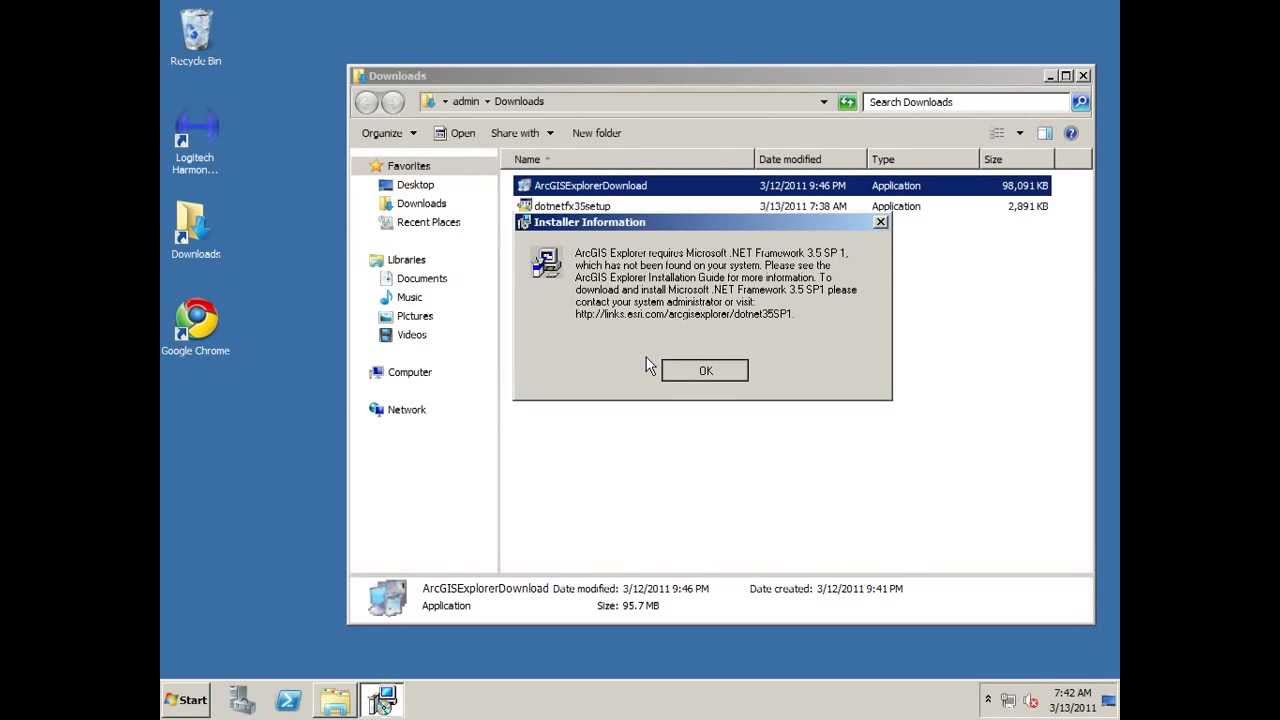Open Windows Explorer taskbar button

335,700
